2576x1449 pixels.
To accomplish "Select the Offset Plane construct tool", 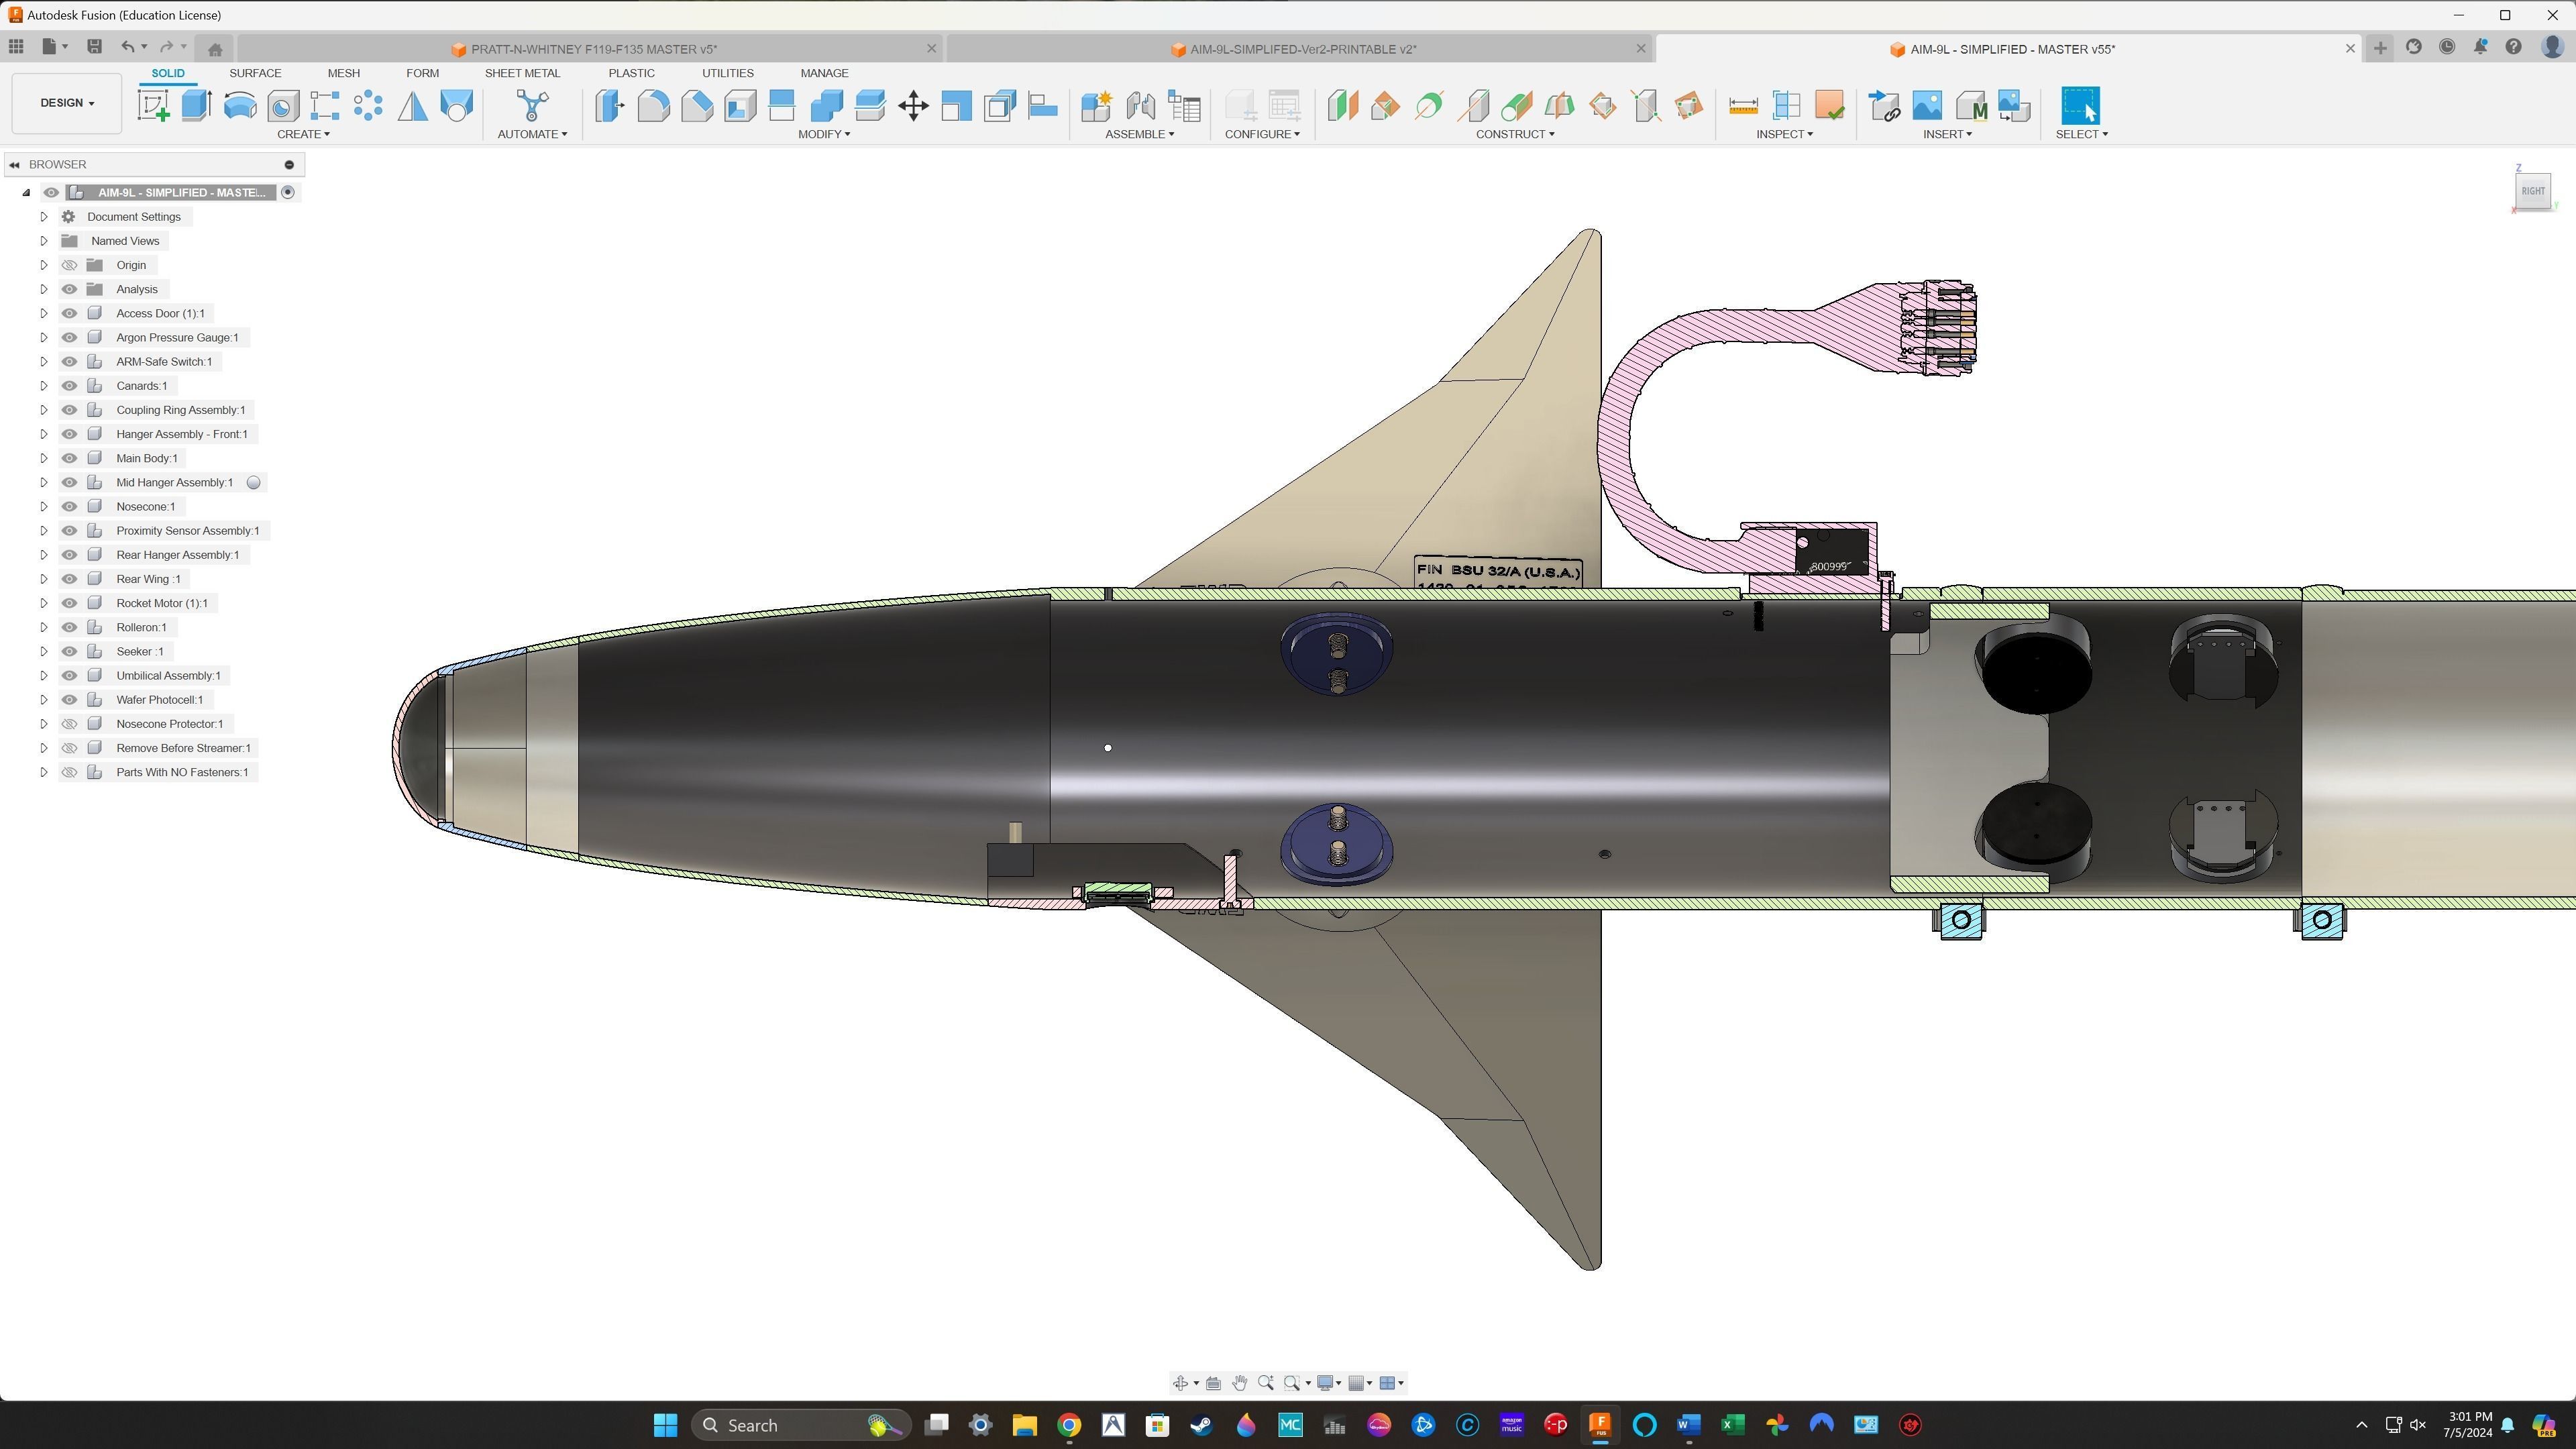I will pos(1342,105).
